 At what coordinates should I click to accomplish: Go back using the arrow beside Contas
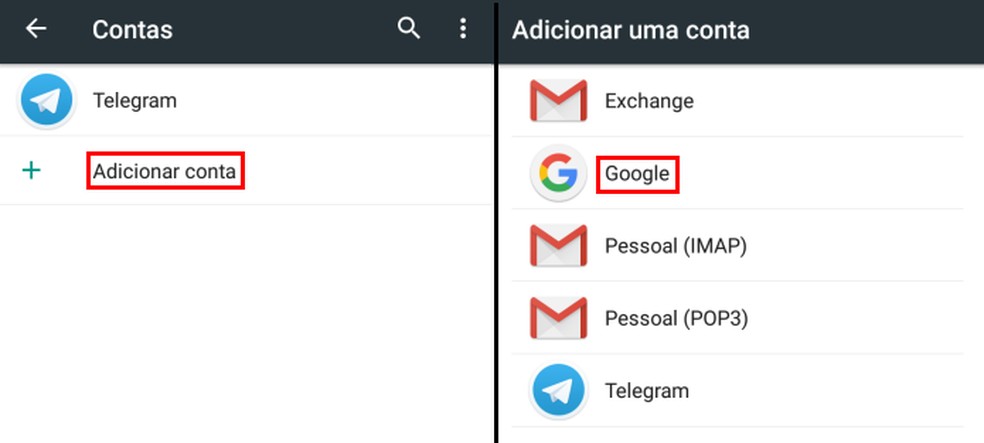pyautogui.click(x=36, y=29)
